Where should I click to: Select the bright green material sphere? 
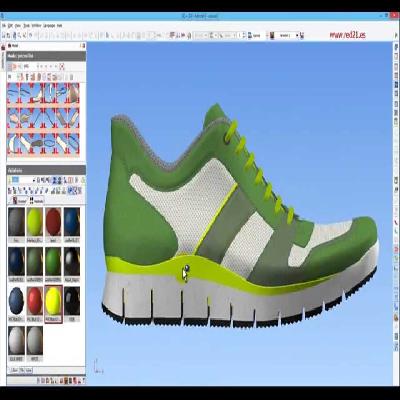pyautogui.click(x=53, y=261)
